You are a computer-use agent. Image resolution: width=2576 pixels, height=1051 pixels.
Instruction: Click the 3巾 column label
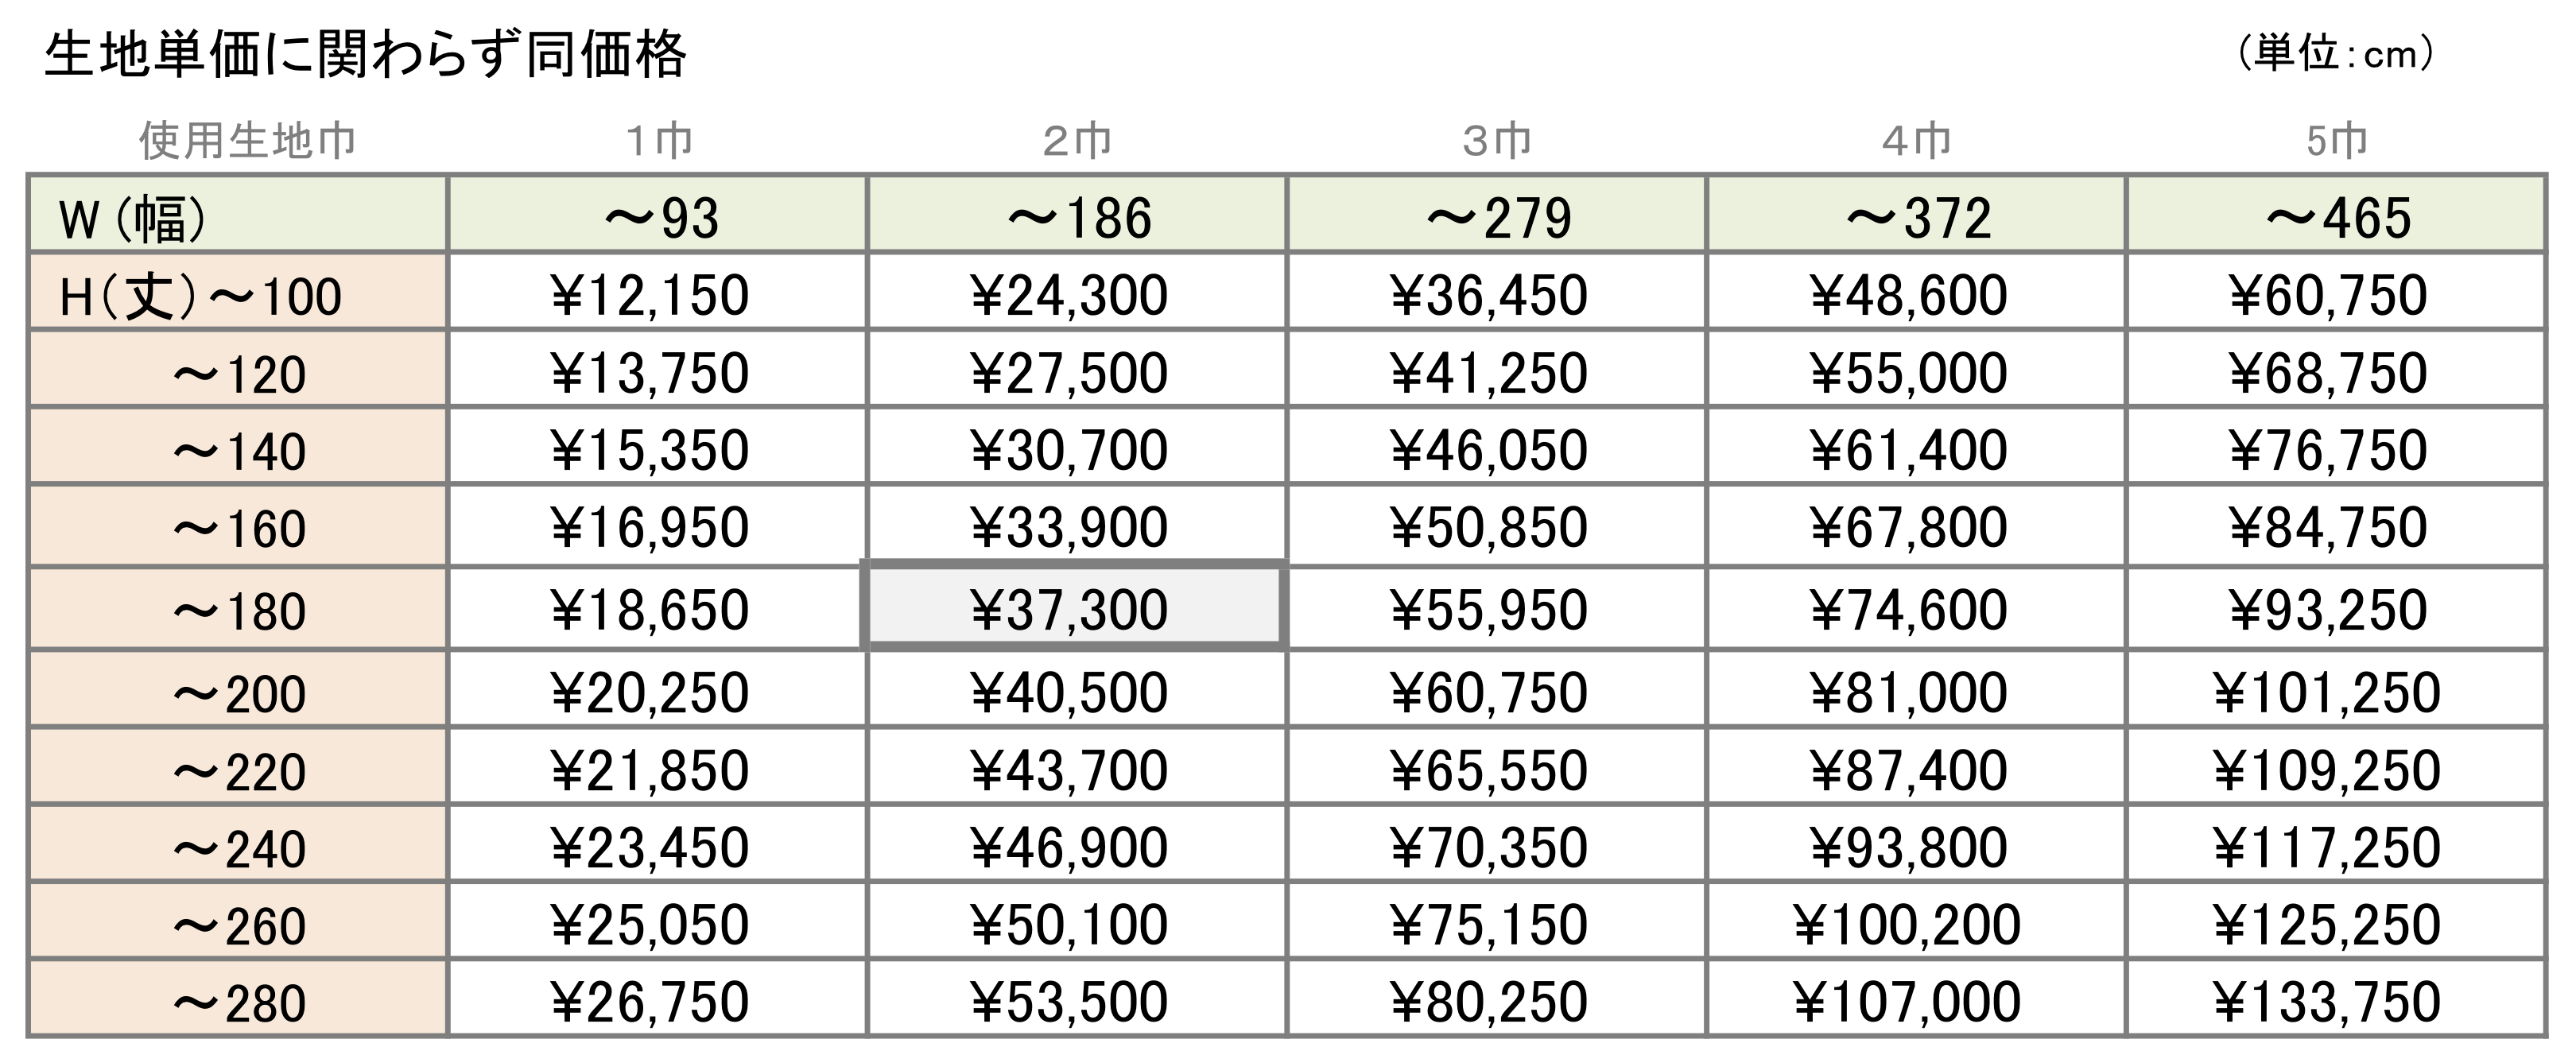click(x=1496, y=140)
